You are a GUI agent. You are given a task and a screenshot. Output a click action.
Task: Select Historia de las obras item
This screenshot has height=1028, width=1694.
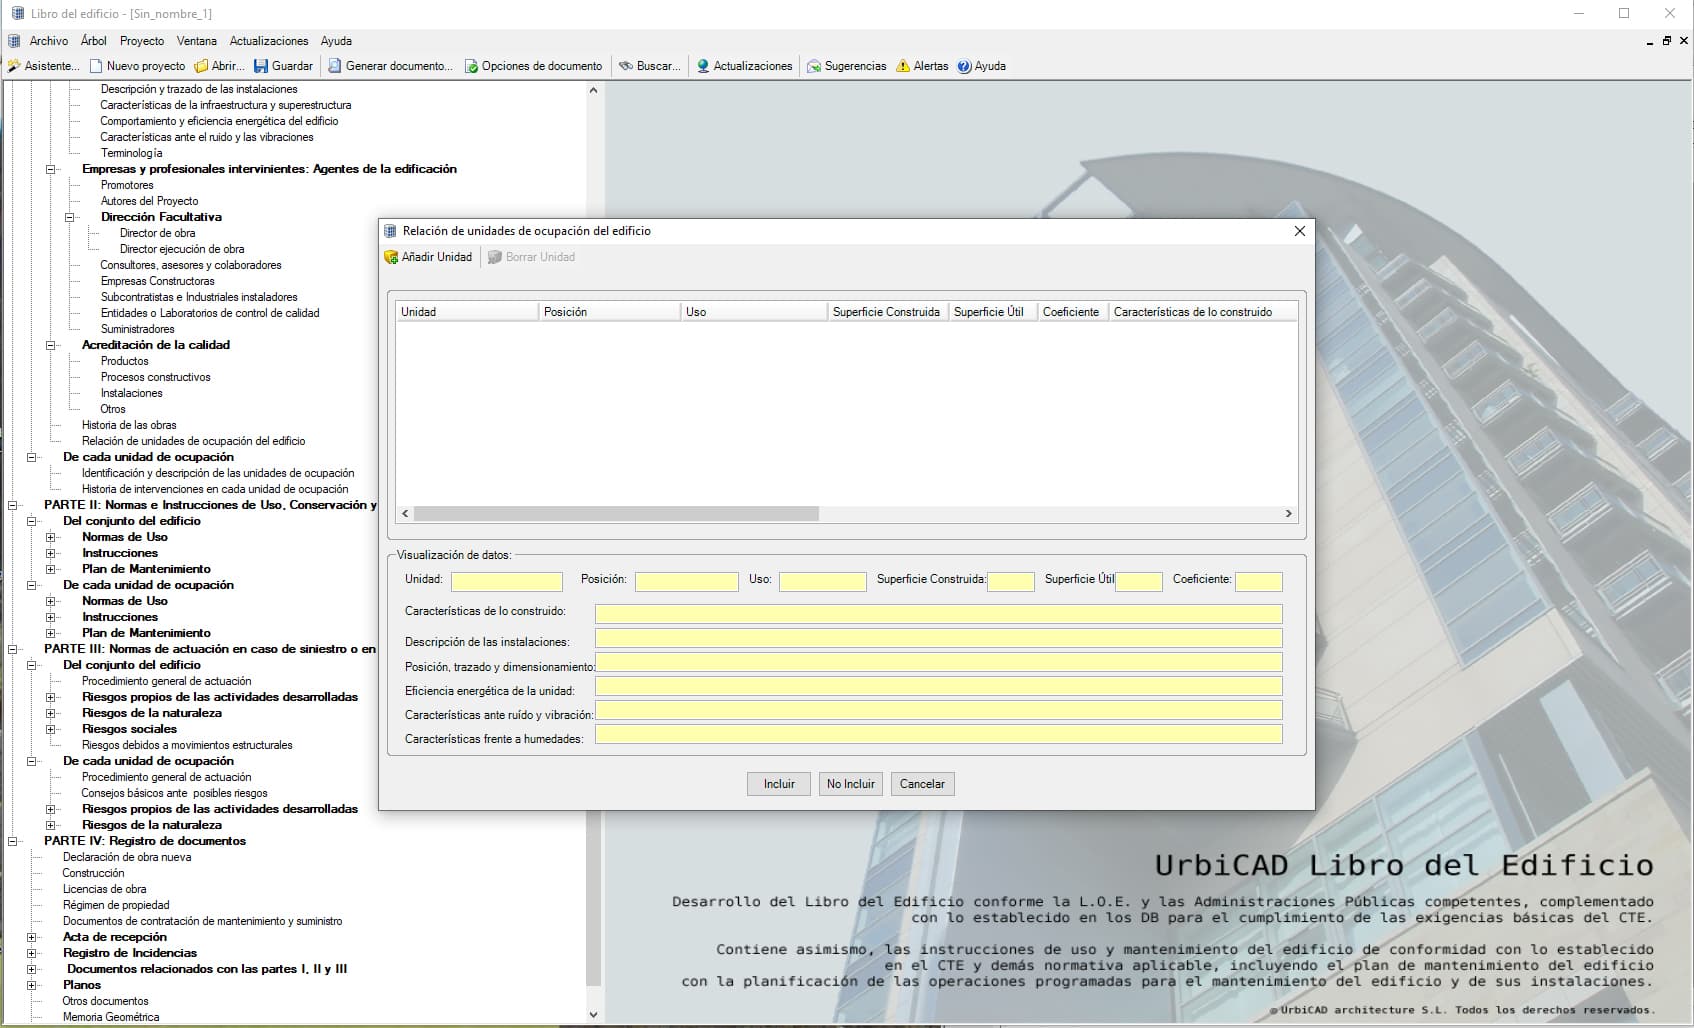[x=129, y=425]
